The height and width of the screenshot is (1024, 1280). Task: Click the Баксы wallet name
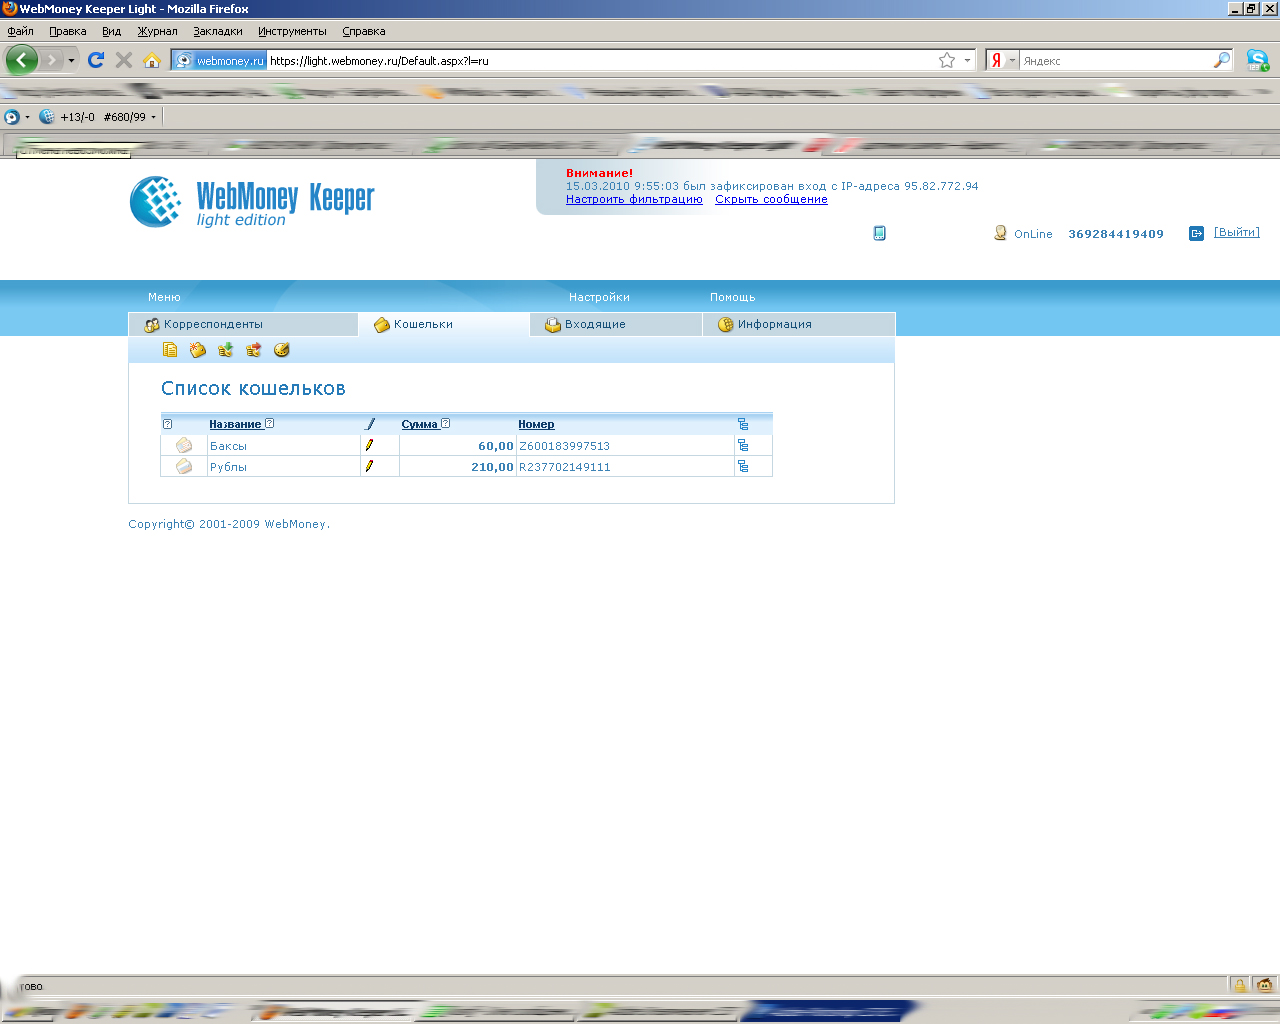pos(228,446)
